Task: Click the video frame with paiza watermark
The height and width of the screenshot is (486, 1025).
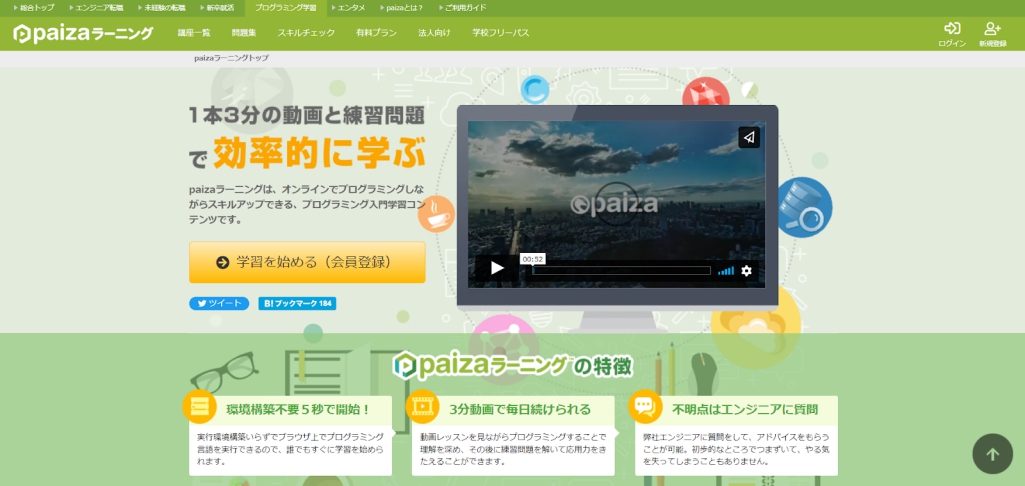Action: (x=616, y=204)
